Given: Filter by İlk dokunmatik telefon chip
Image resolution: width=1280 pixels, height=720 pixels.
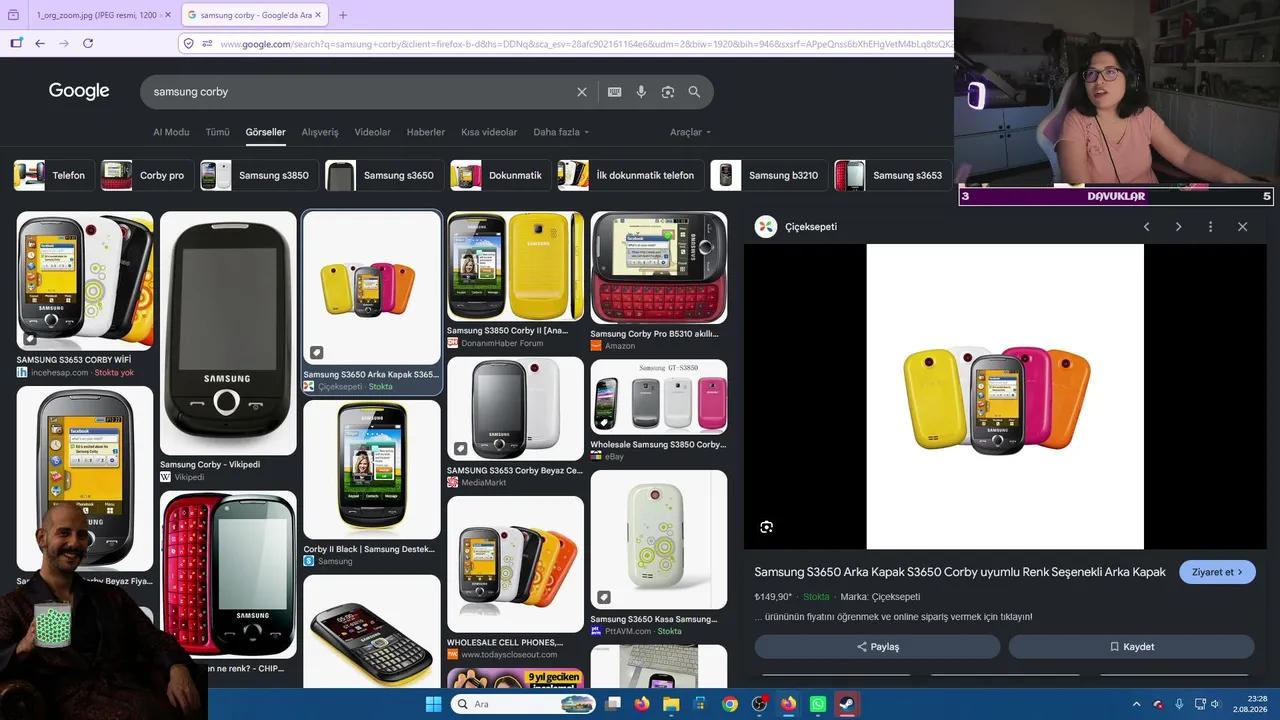Looking at the screenshot, I should point(630,175).
